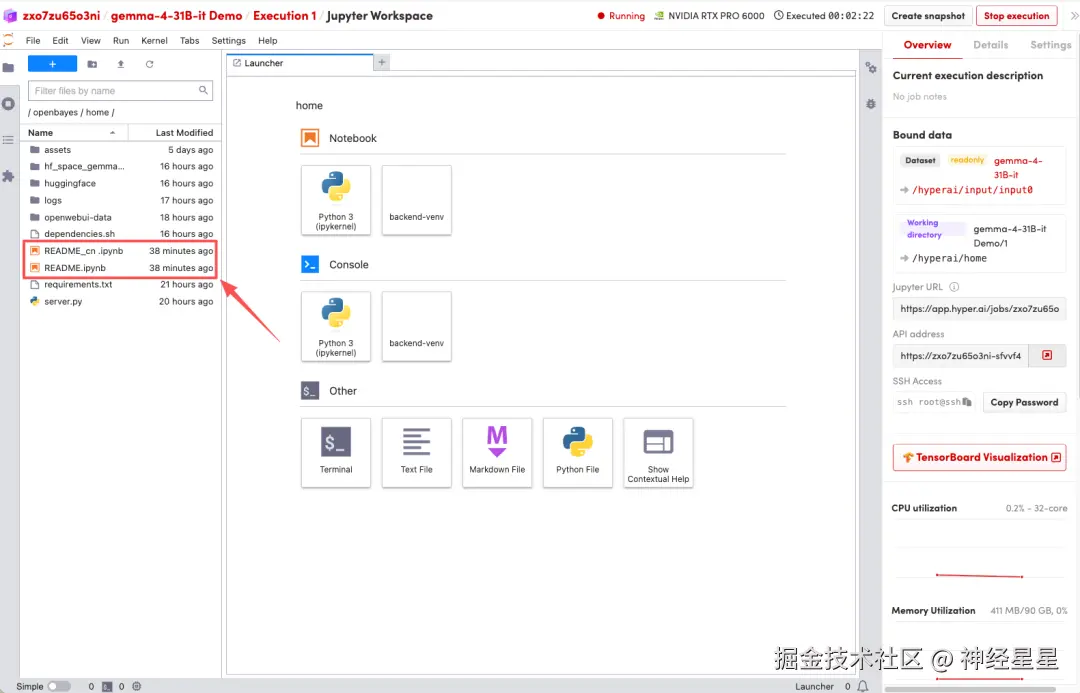Open the Edit menu
This screenshot has height=693, width=1080.
click(61, 41)
